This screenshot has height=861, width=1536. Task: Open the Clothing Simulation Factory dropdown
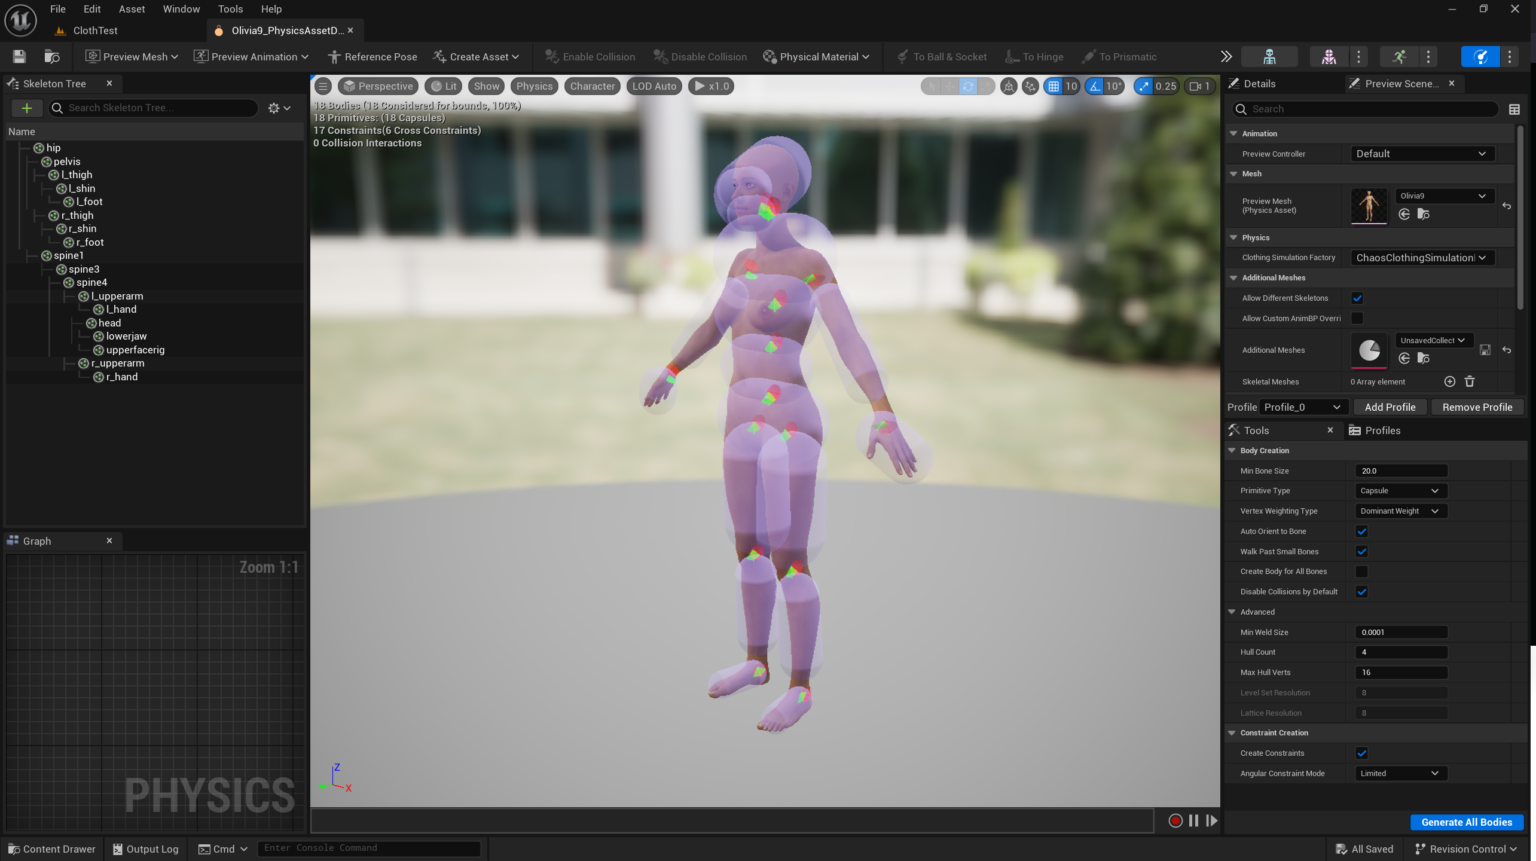tap(1422, 257)
